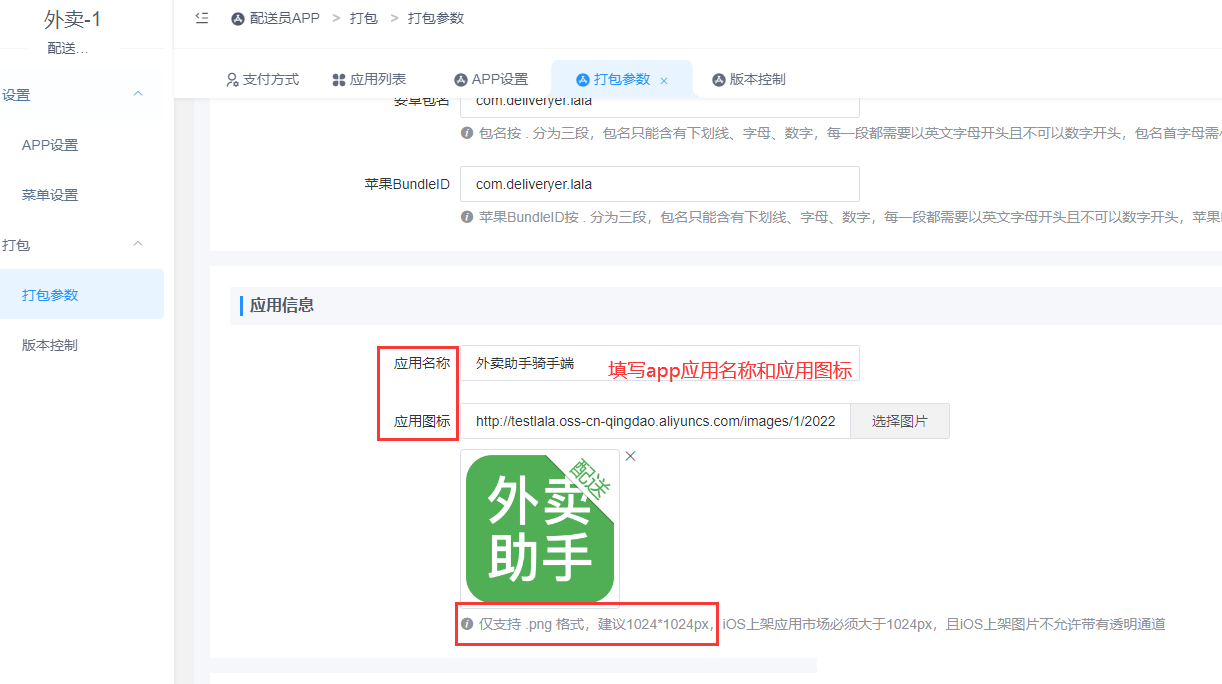Image resolution: width=1222 pixels, height=684 pixels.
Task: Collapse the 设置 sidebar group
Action: pyautogui.click(x=139, y=94)
